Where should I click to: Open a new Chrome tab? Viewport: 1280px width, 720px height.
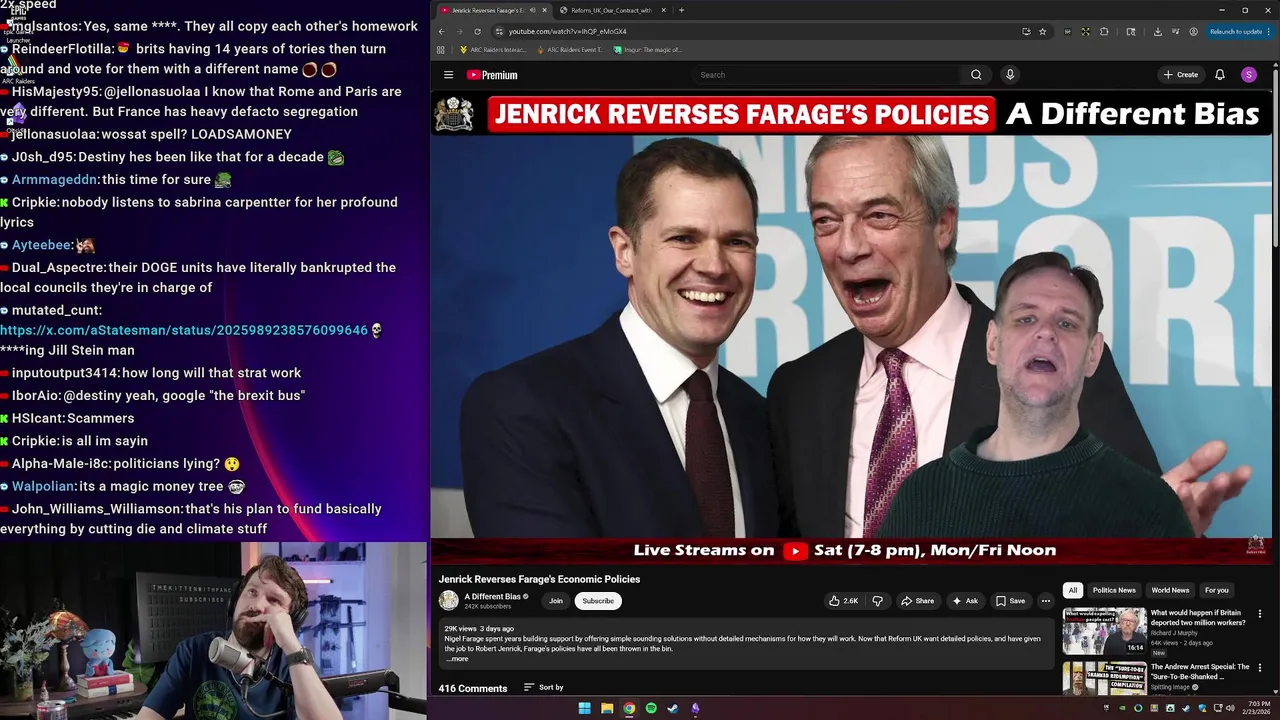[681, 10]
